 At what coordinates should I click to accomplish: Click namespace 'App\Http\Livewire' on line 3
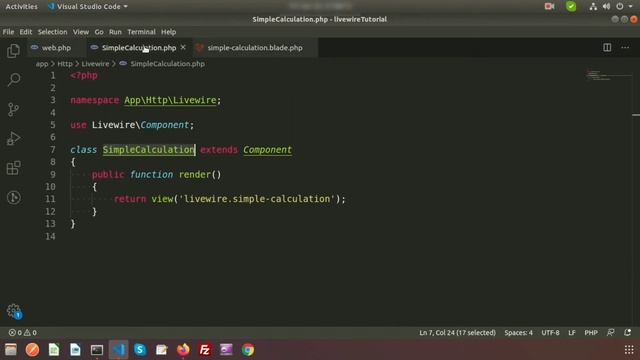[170, 100]
